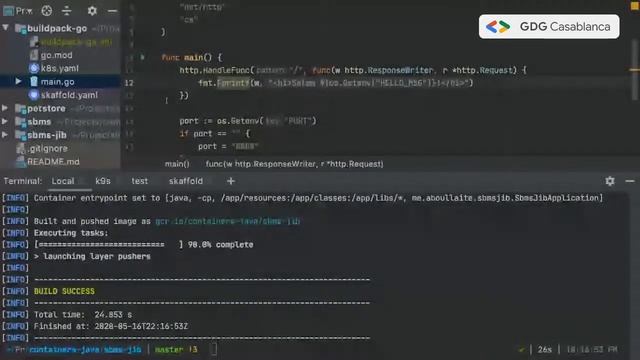Collapse the buildpack-go folder
Viewport: 640px width, 360px height.
point(5,28)
